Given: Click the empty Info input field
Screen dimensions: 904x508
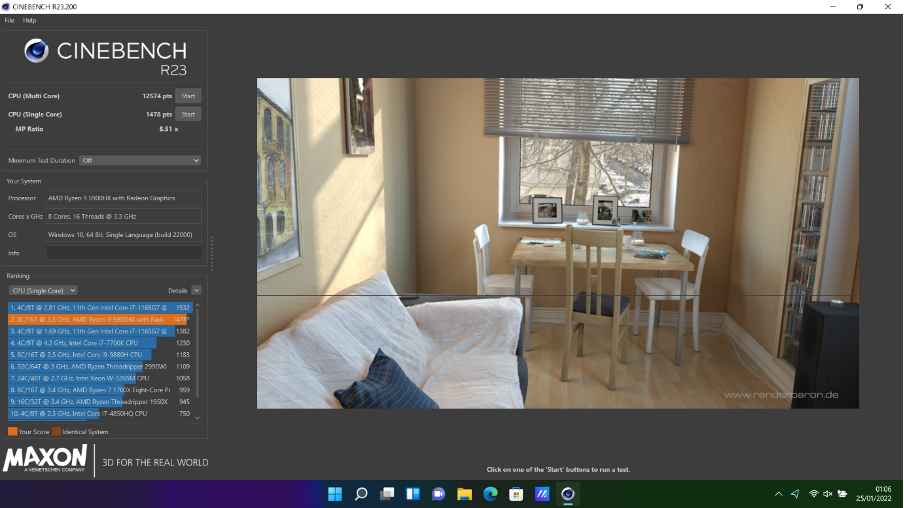Looking at the screenshot, I should coord(123,253).
